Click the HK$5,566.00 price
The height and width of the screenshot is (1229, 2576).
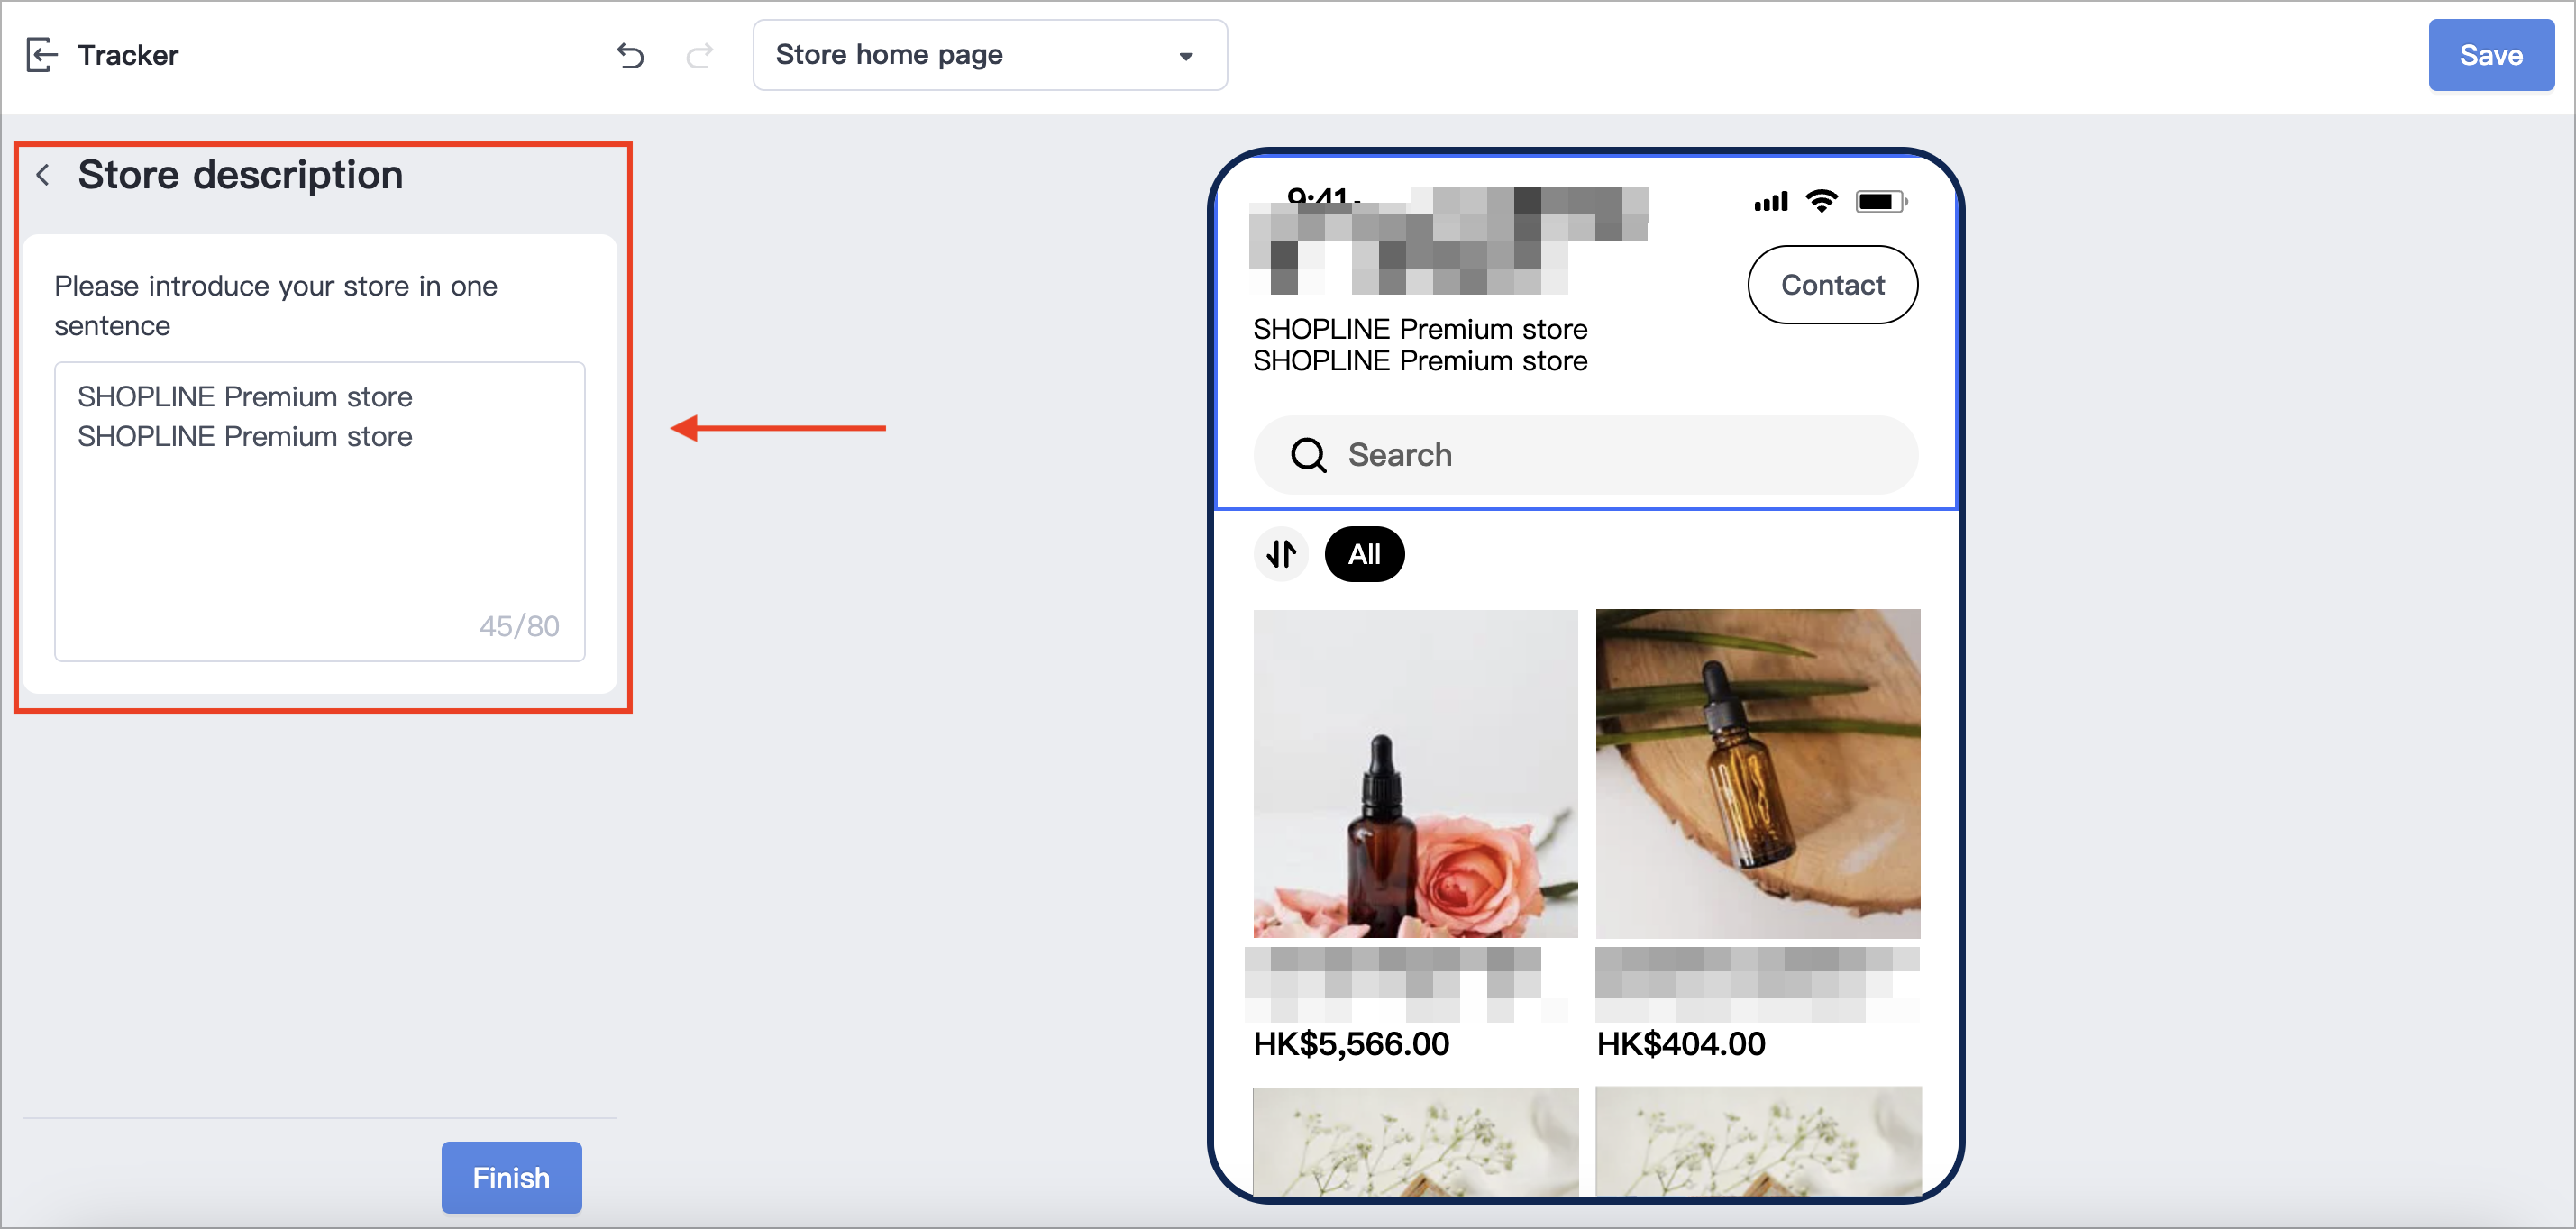[x=1351, y=1044]
